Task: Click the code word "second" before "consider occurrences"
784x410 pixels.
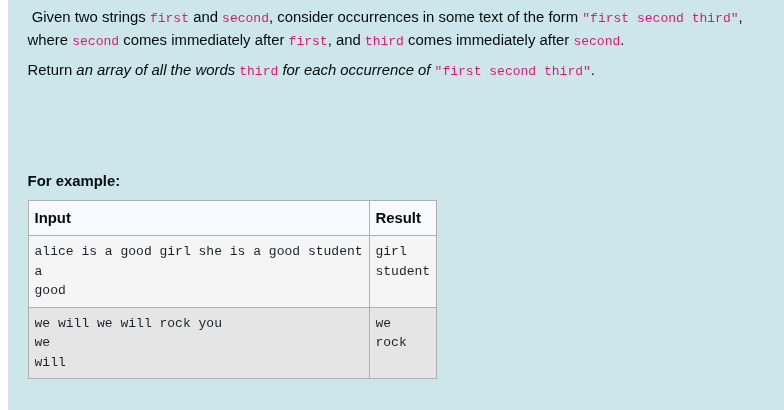Action: click(245, 18)
